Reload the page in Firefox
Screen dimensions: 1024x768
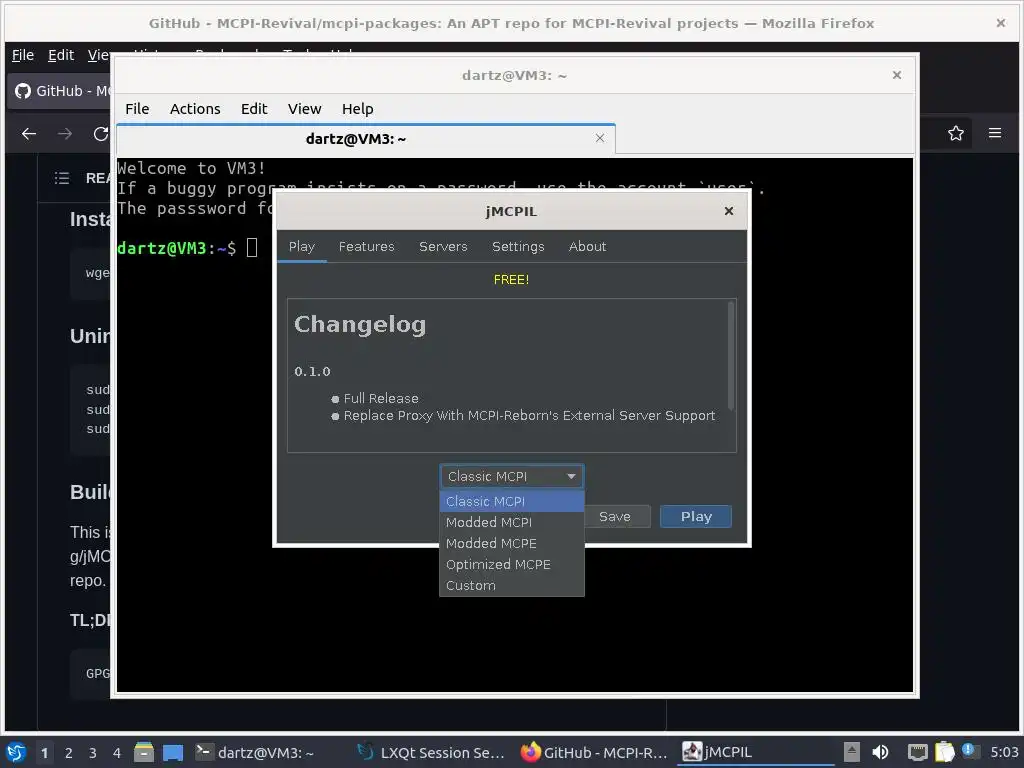101,134
